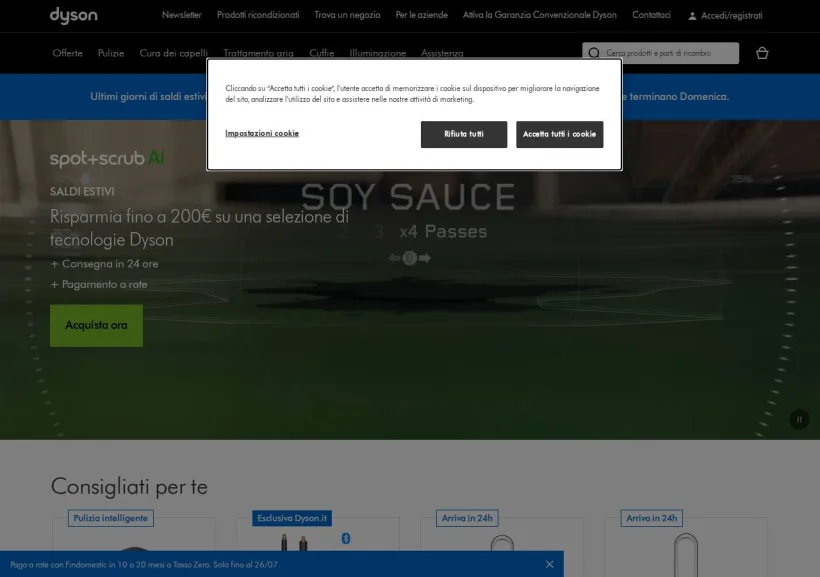Click the first Arriva in 24h badge product
The width and height of the screenshot is (820, 577).
pos(467,518)
